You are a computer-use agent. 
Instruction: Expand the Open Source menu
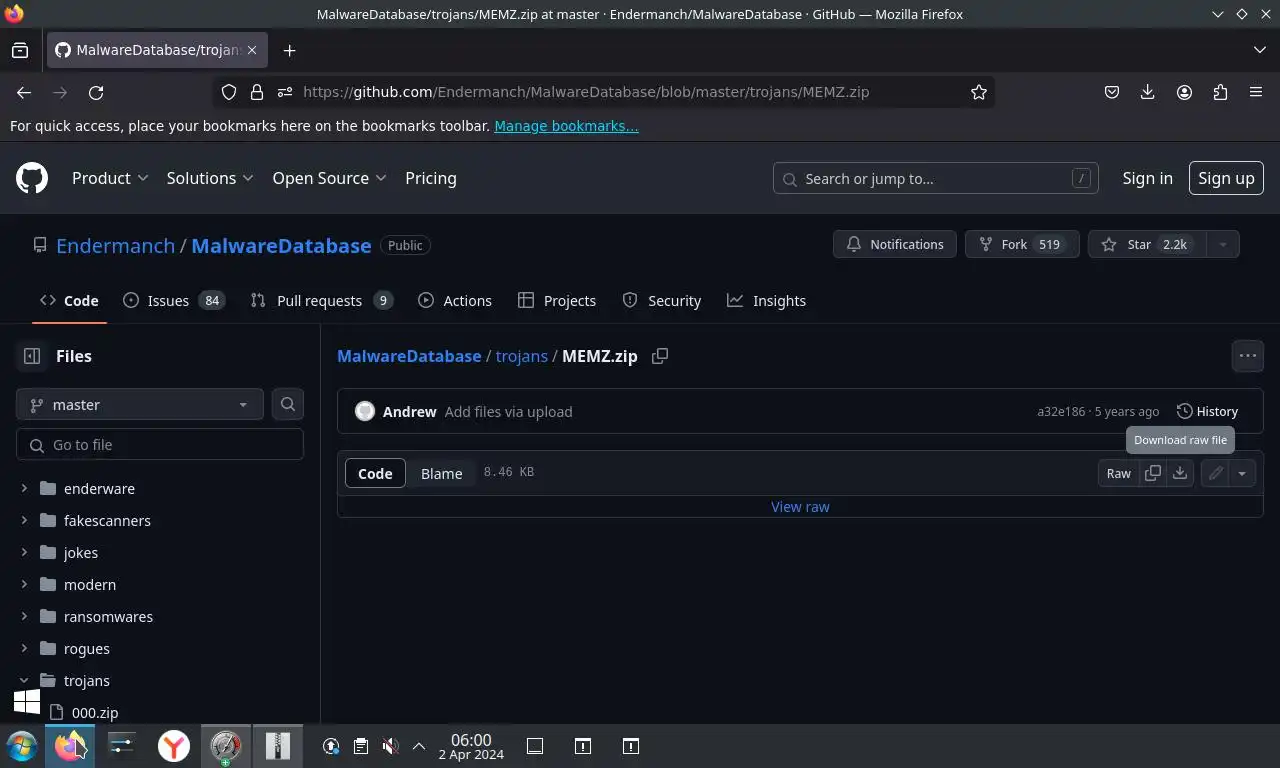(329, 178)
